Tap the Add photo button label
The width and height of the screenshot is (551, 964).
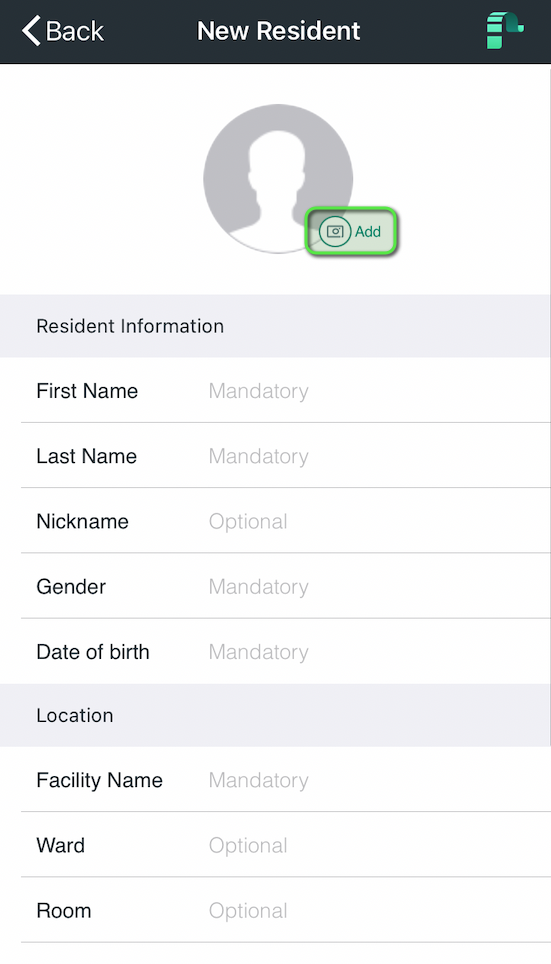(368, 232)
